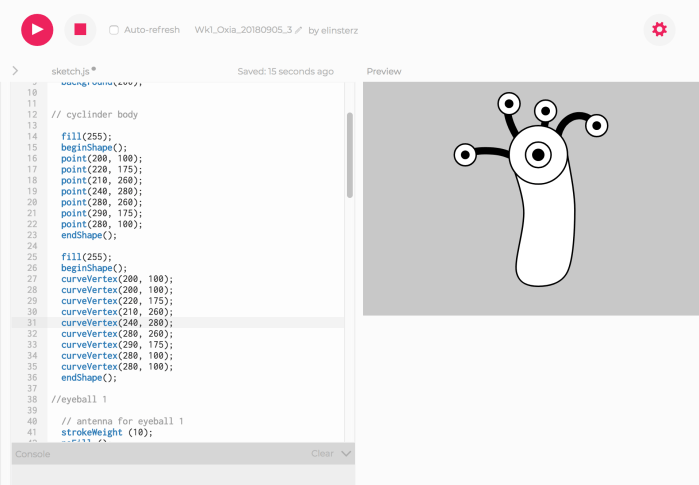The width and height of the screenshot is (699, 485).
Task: Click first beginShape() on line 15
Action: (94, 148)
